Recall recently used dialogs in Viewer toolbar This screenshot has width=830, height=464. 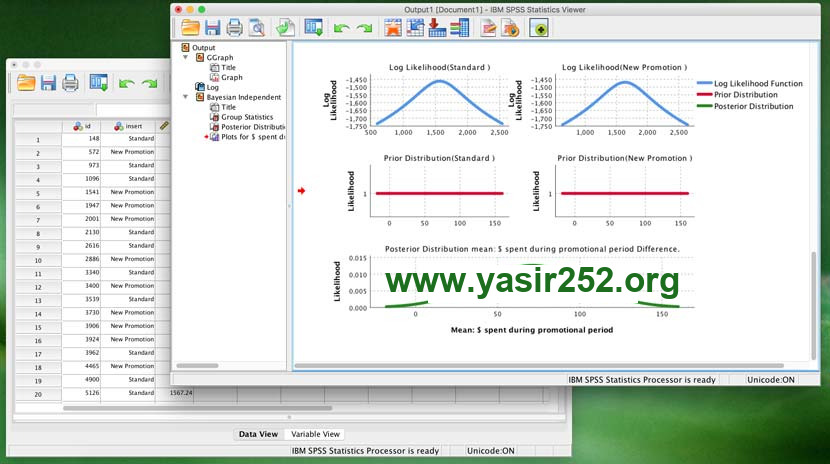pyautogui.click(x=313, y=28)
